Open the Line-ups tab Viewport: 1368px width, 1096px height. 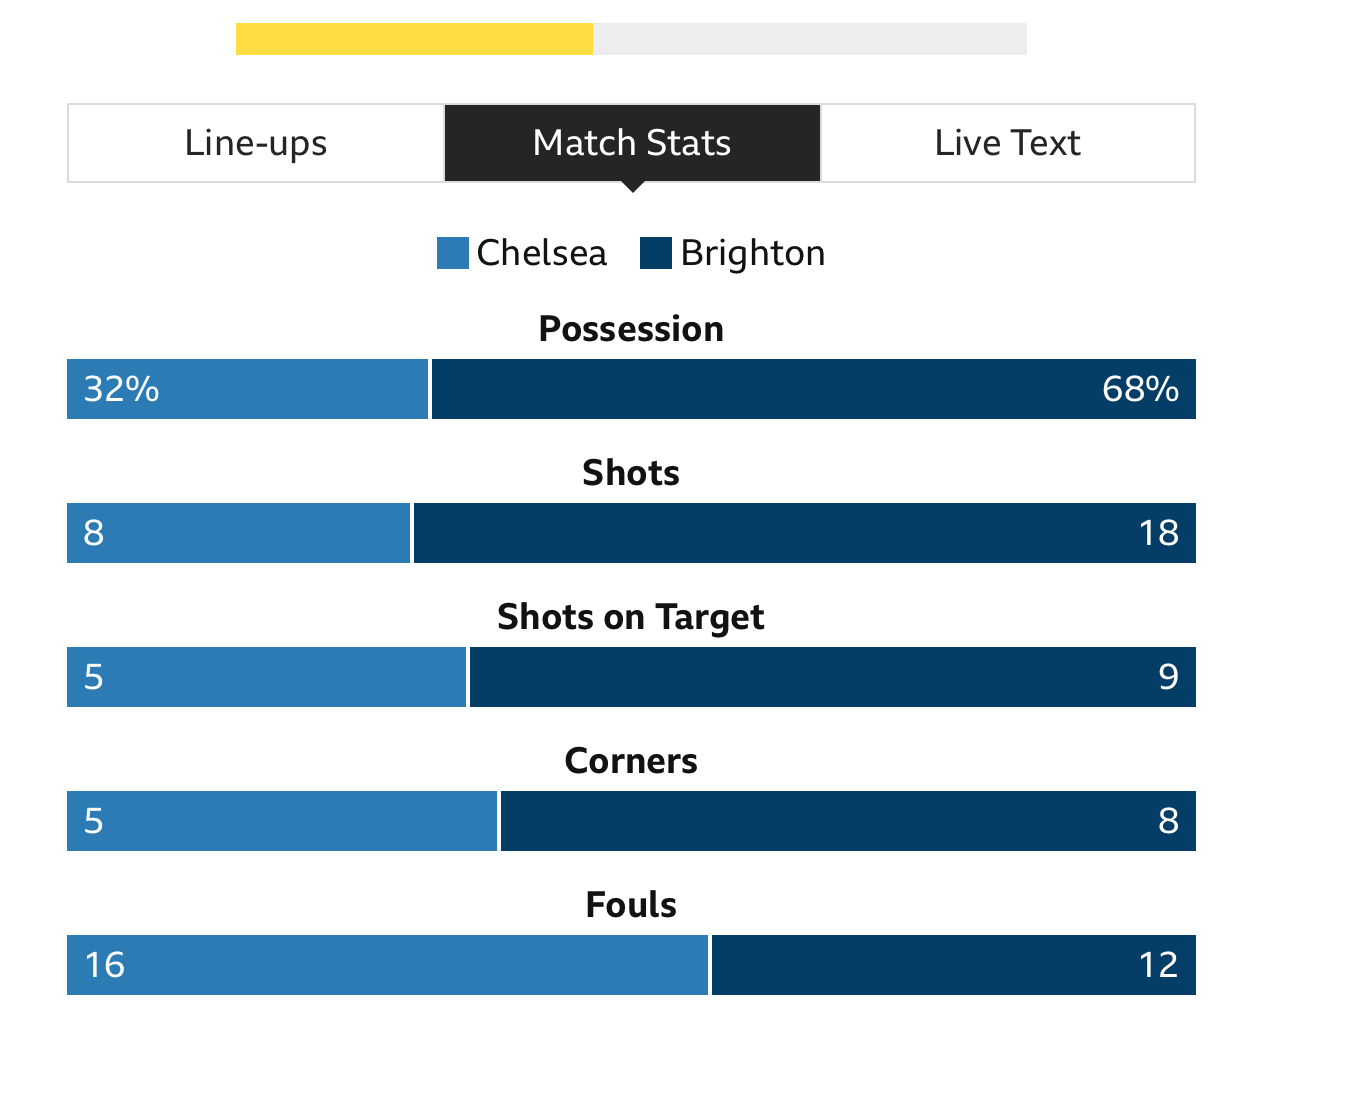[256, 143]
